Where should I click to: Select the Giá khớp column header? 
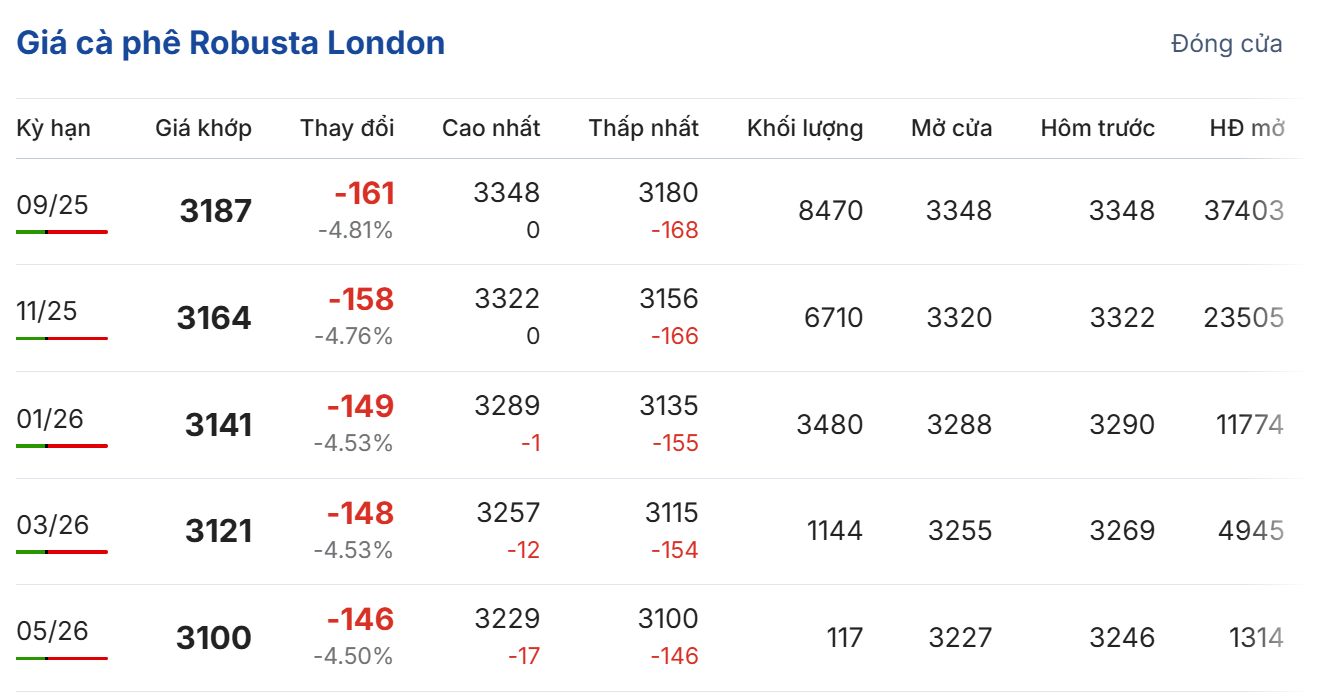click(204, 128)
